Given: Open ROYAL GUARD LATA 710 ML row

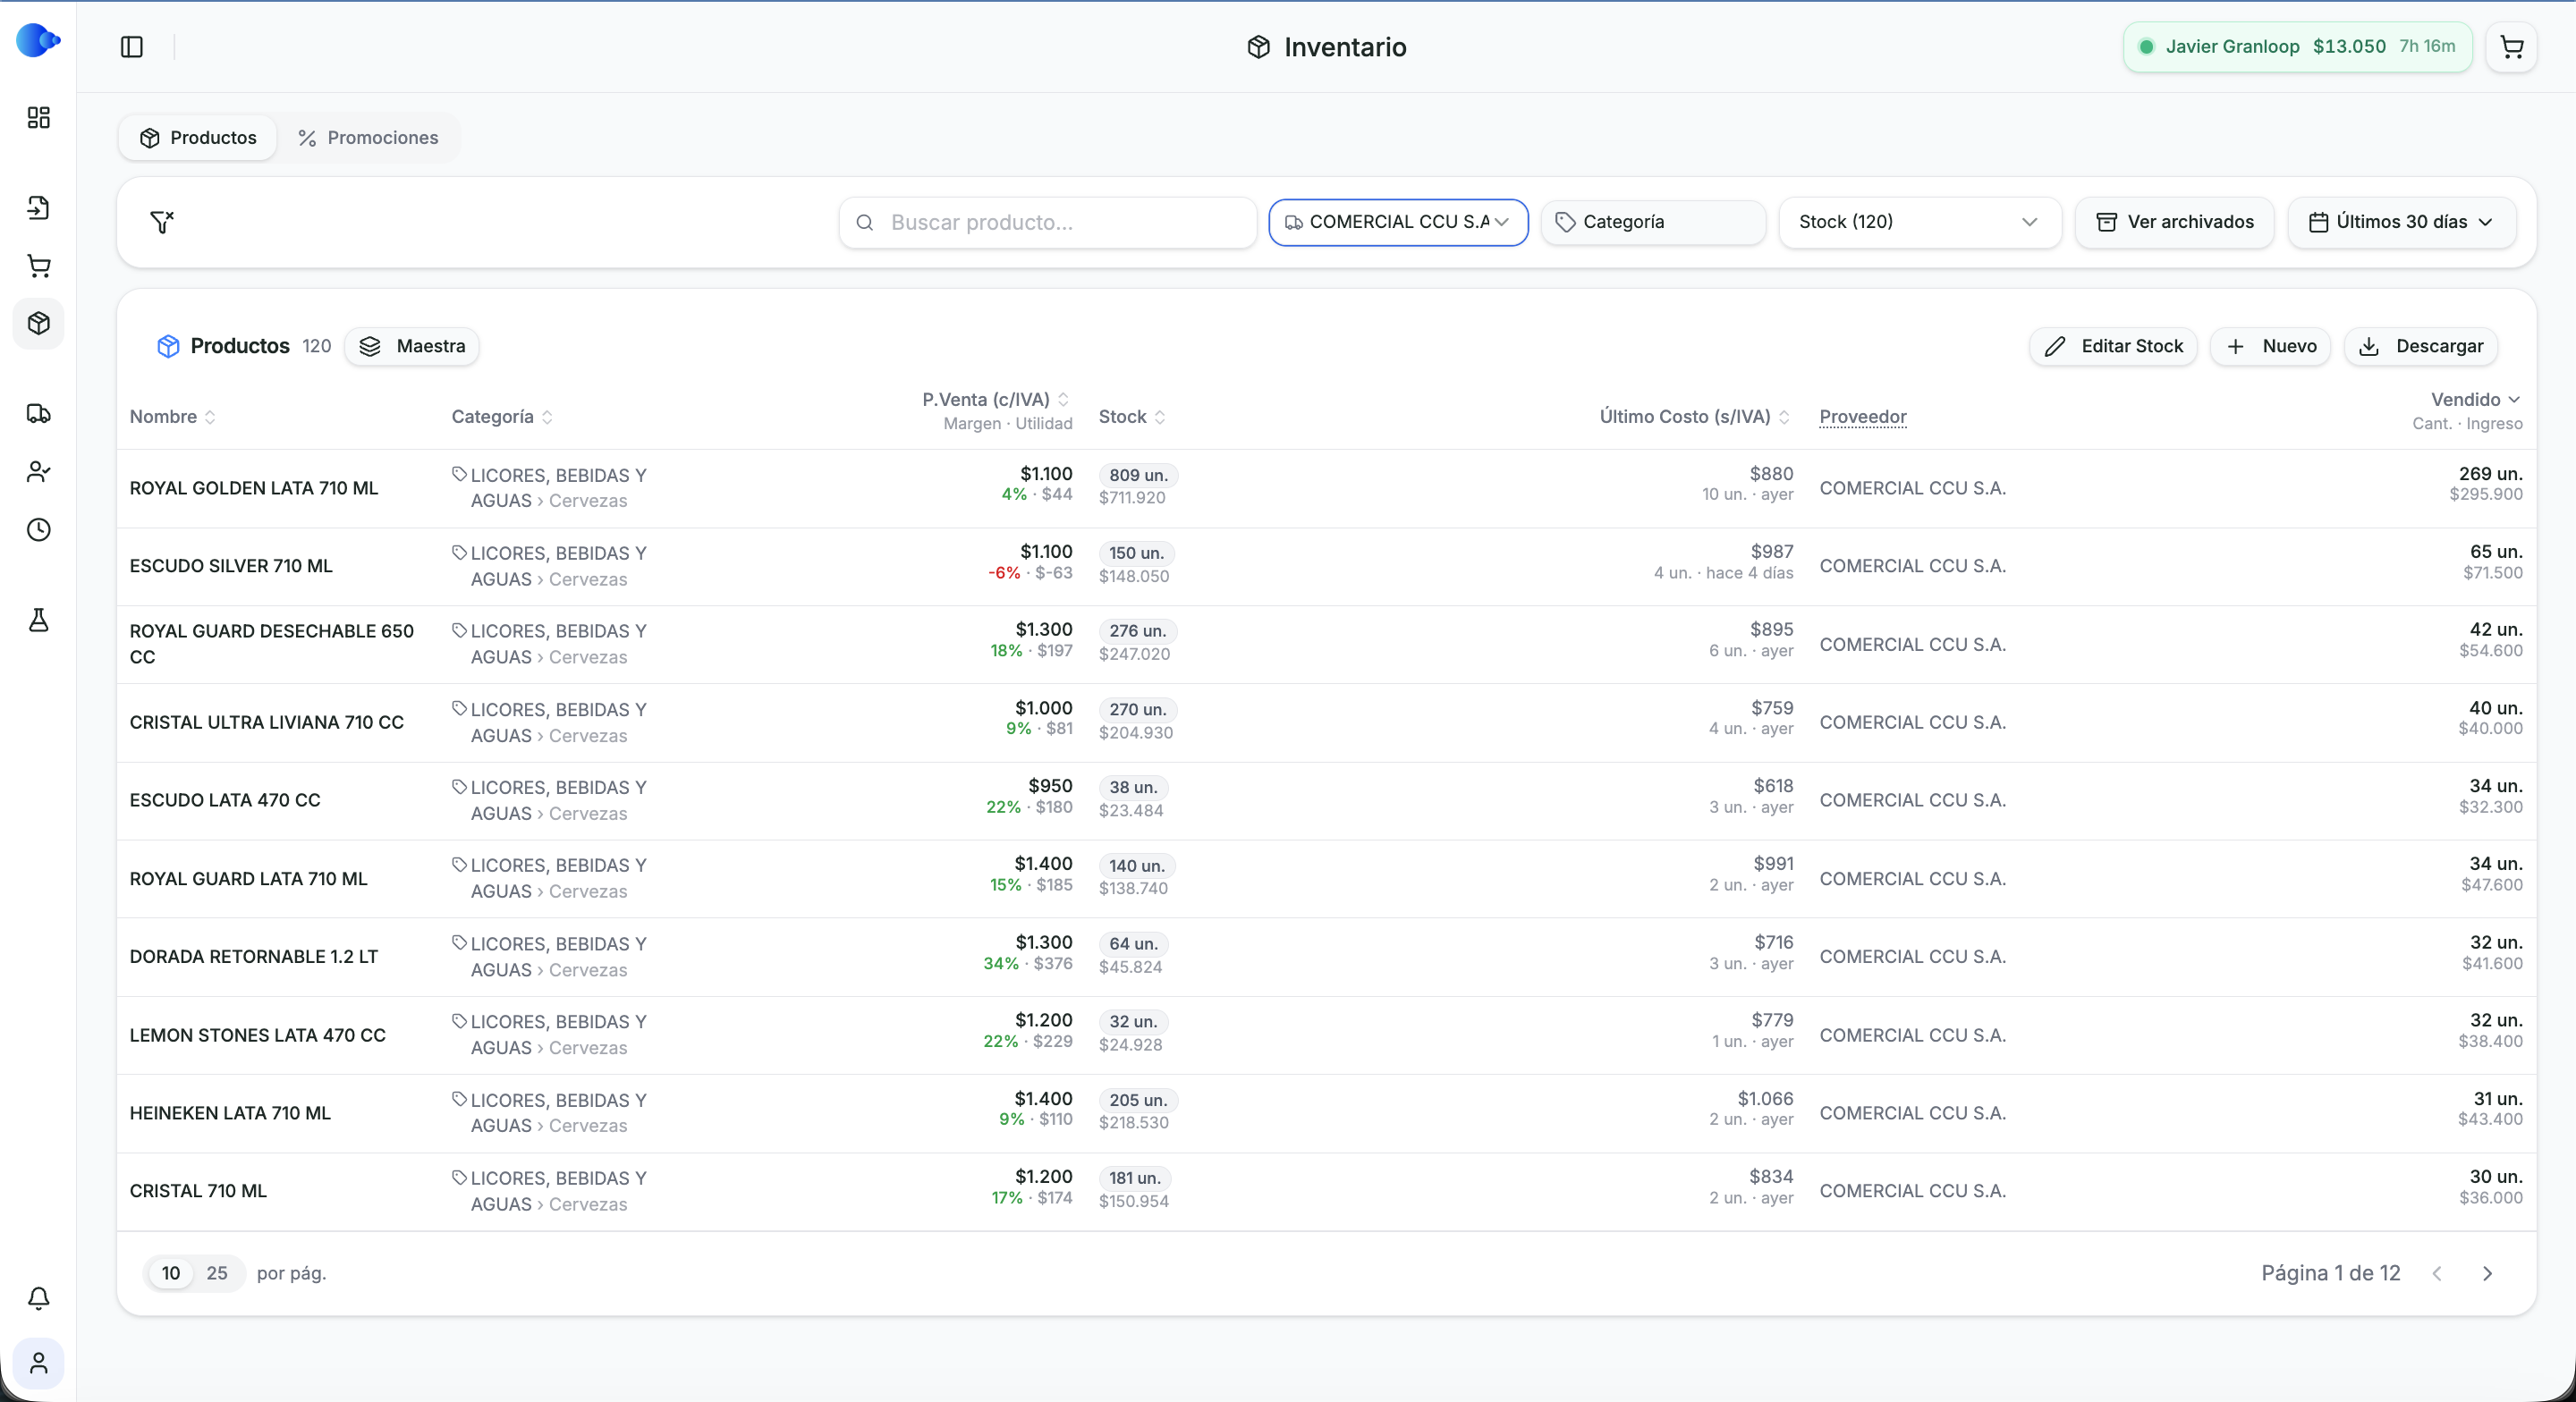Looking at the screenshot, I should (x=1326, y=878).
